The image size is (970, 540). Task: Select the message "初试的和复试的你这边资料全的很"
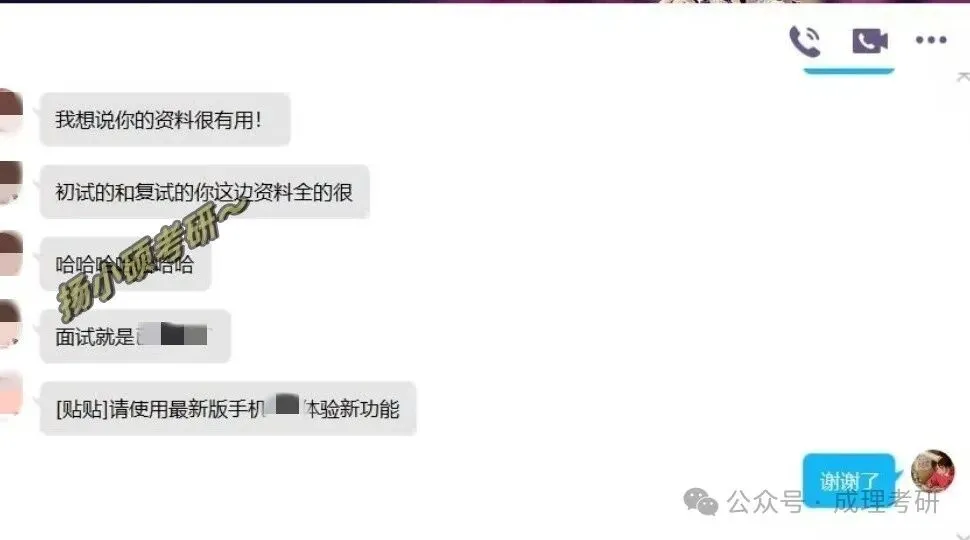(205, 192)
